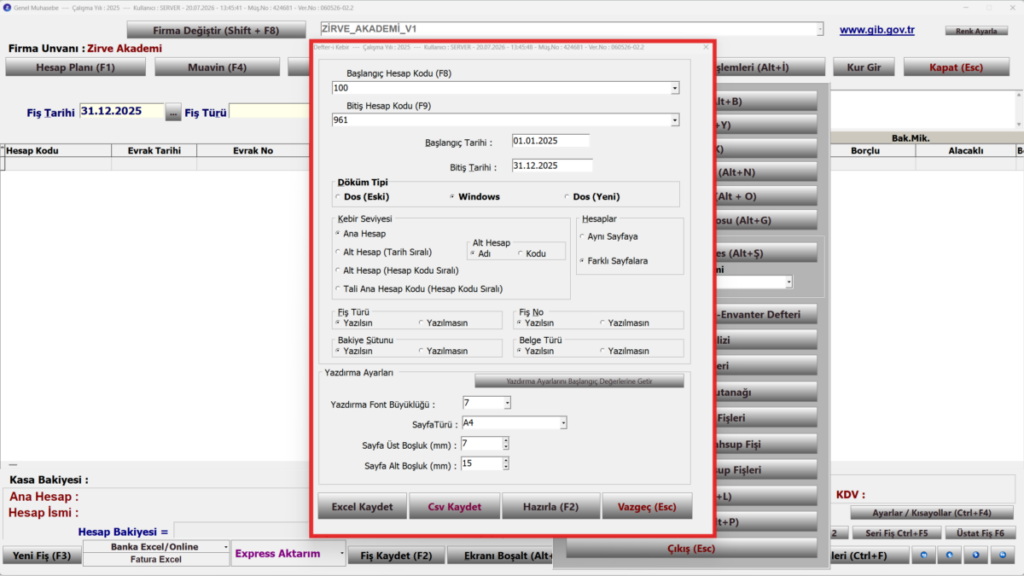Click Firma Değiştir (Shift + F8) button

[x=216, y=30]
